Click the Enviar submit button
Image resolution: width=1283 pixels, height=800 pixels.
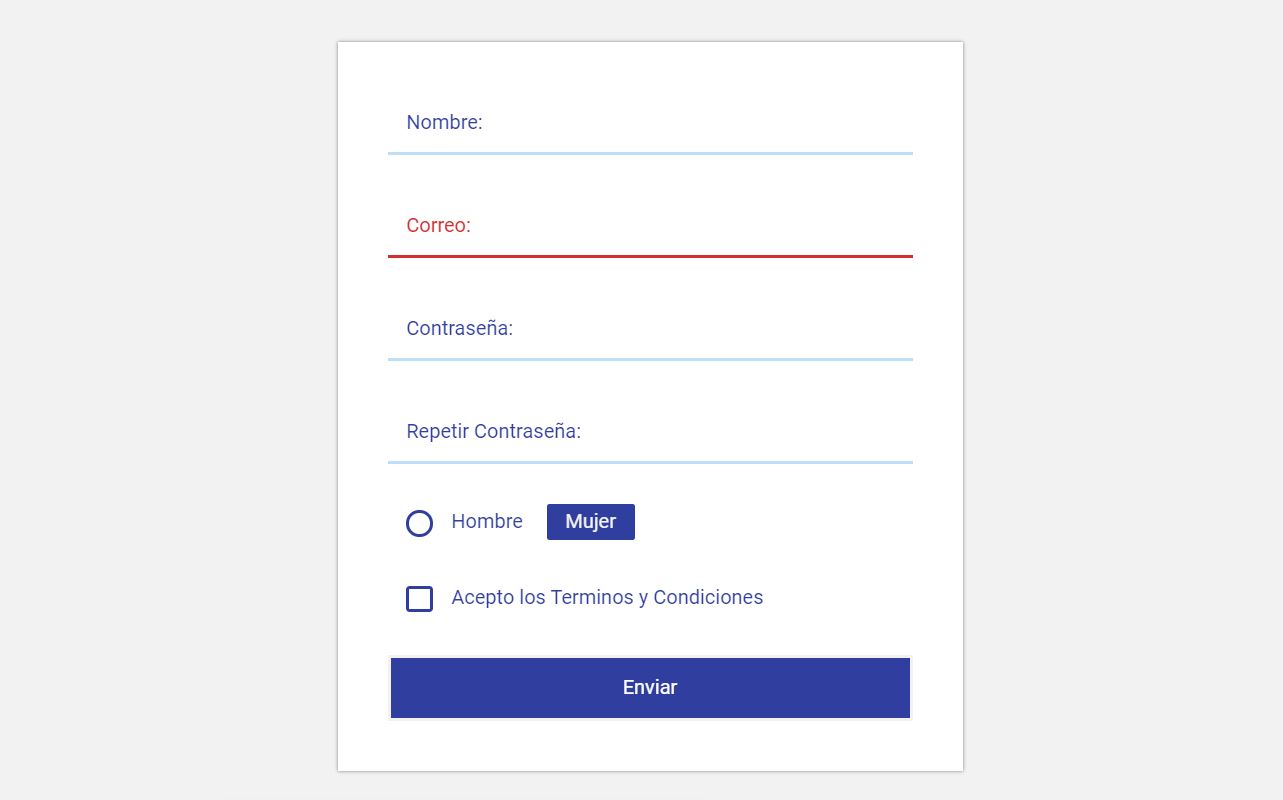(x=650, y=687)
